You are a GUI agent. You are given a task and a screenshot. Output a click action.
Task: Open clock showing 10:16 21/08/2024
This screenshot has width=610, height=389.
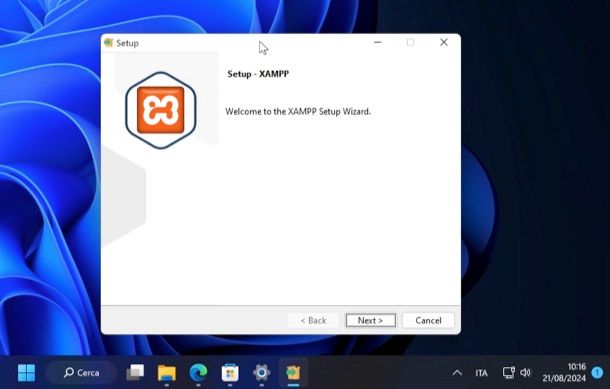[564, 372]
